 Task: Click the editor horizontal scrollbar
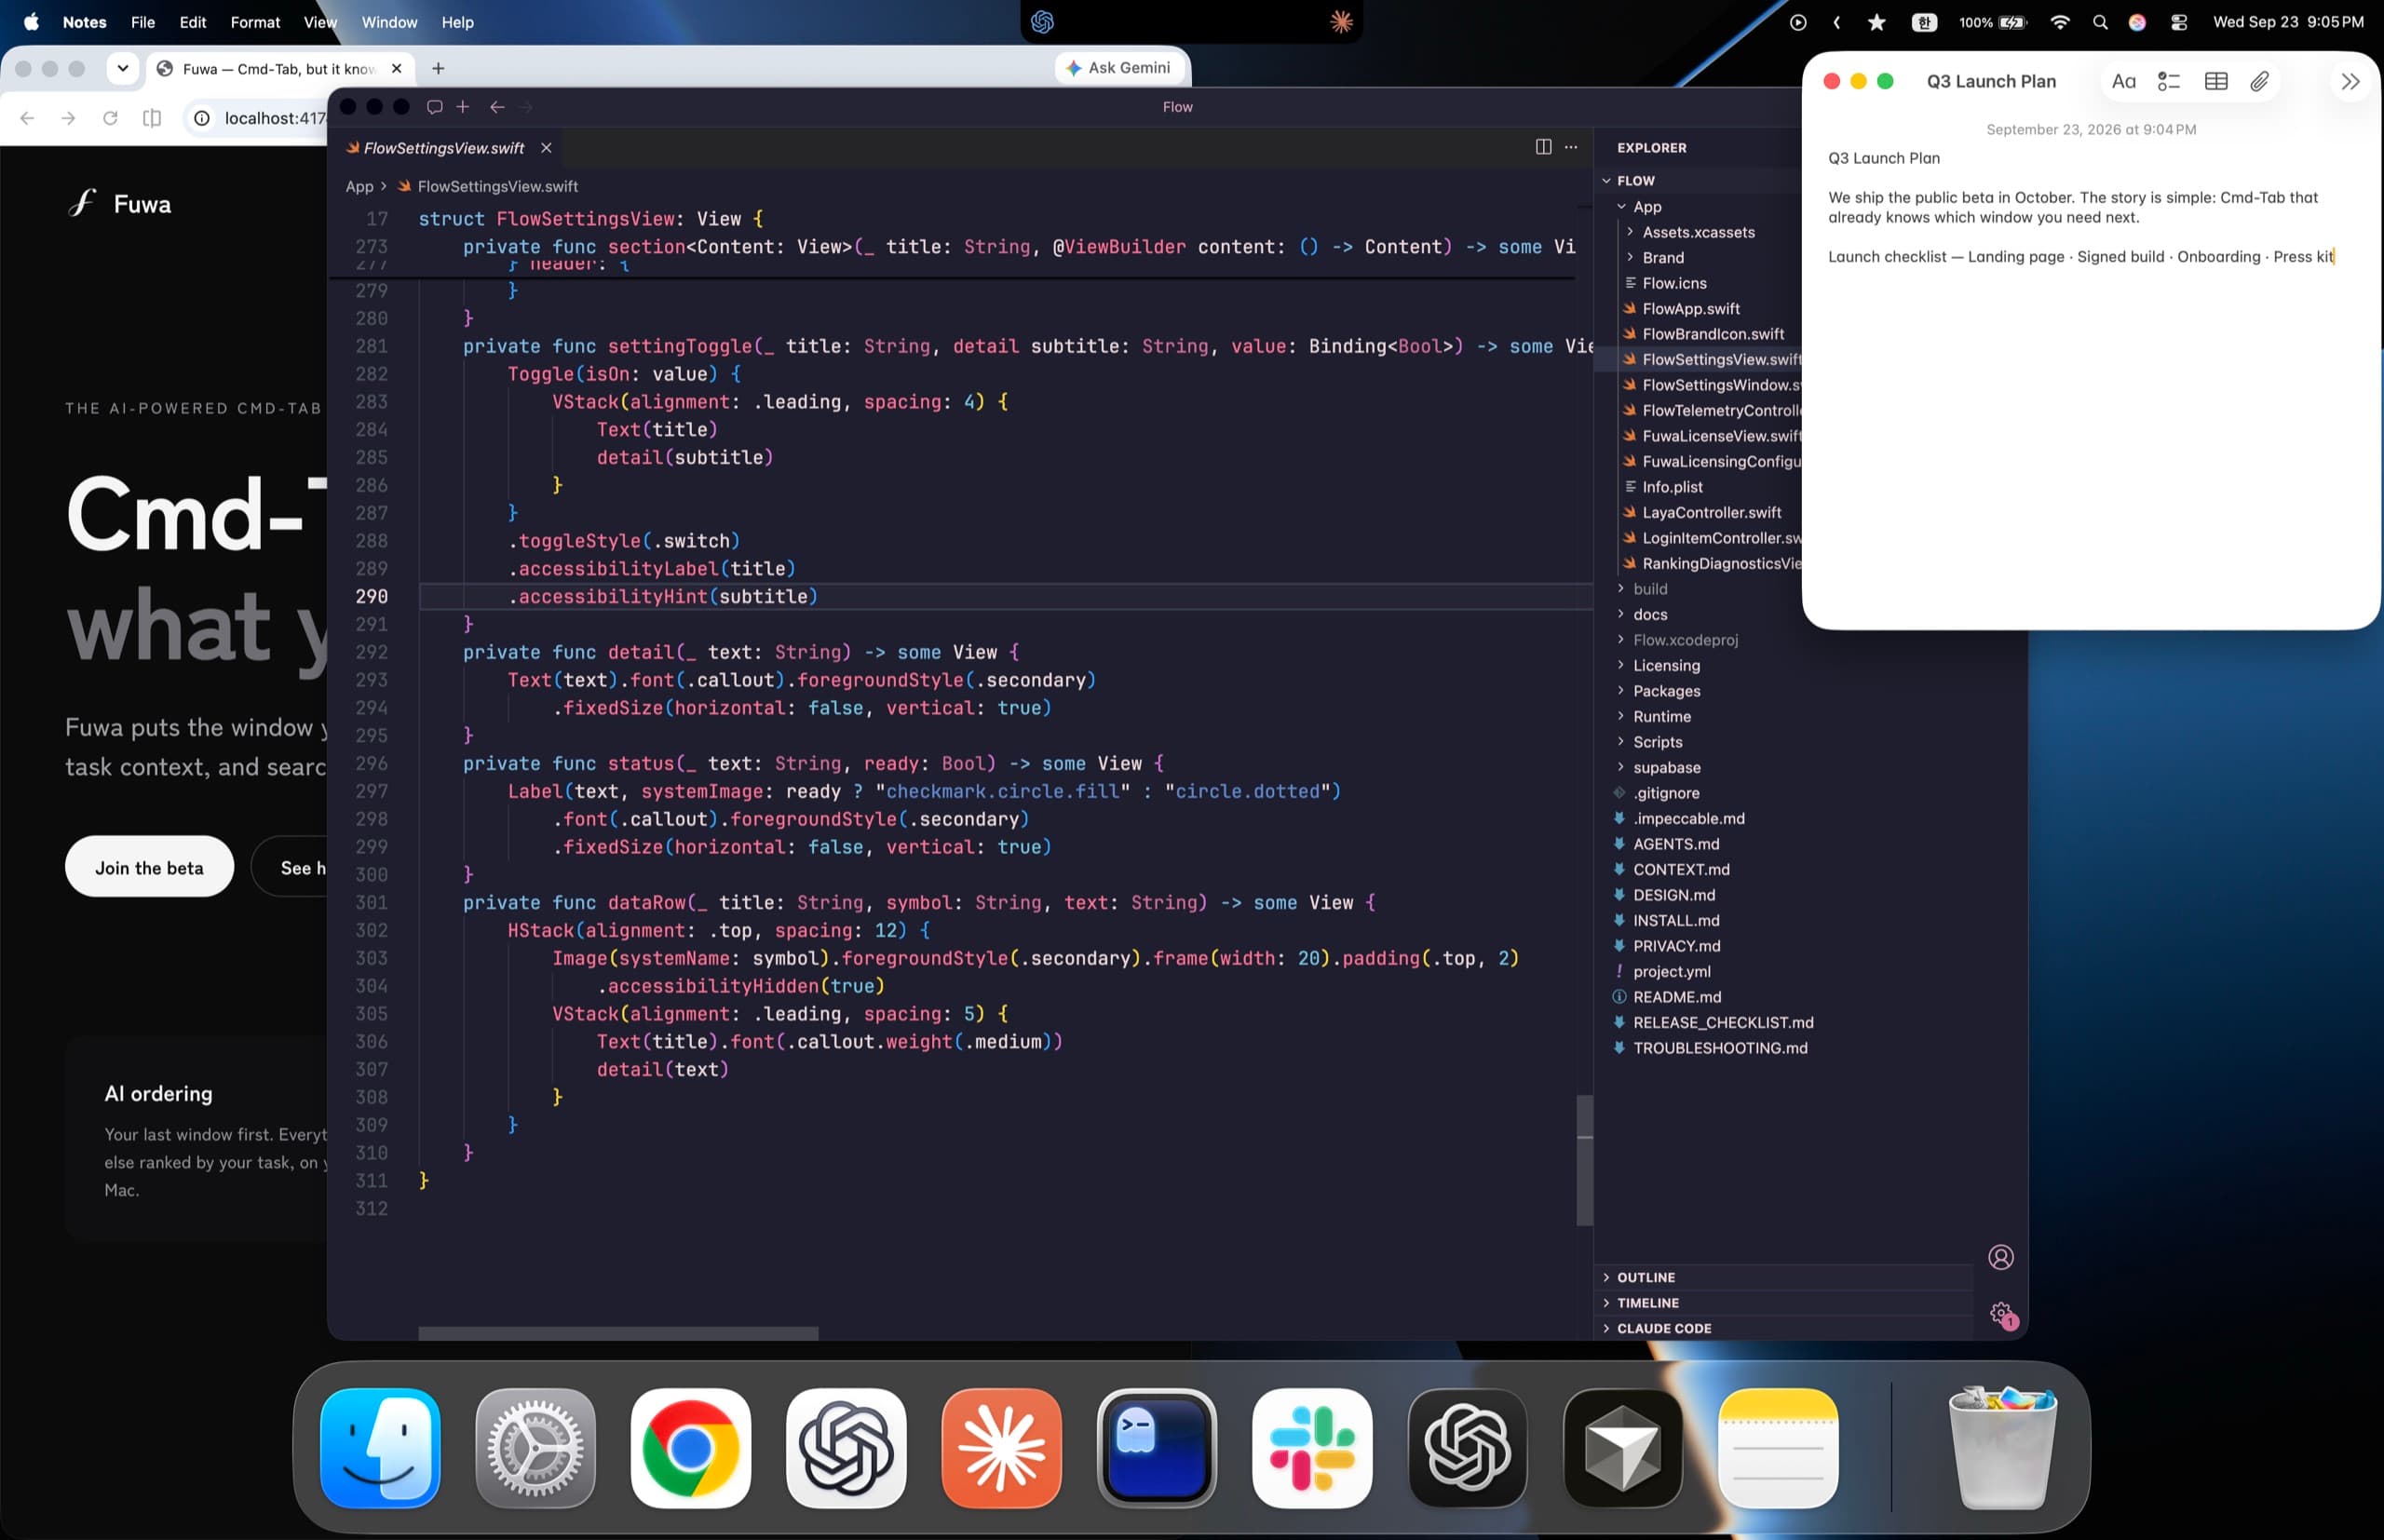click(x=618, y=1333)
